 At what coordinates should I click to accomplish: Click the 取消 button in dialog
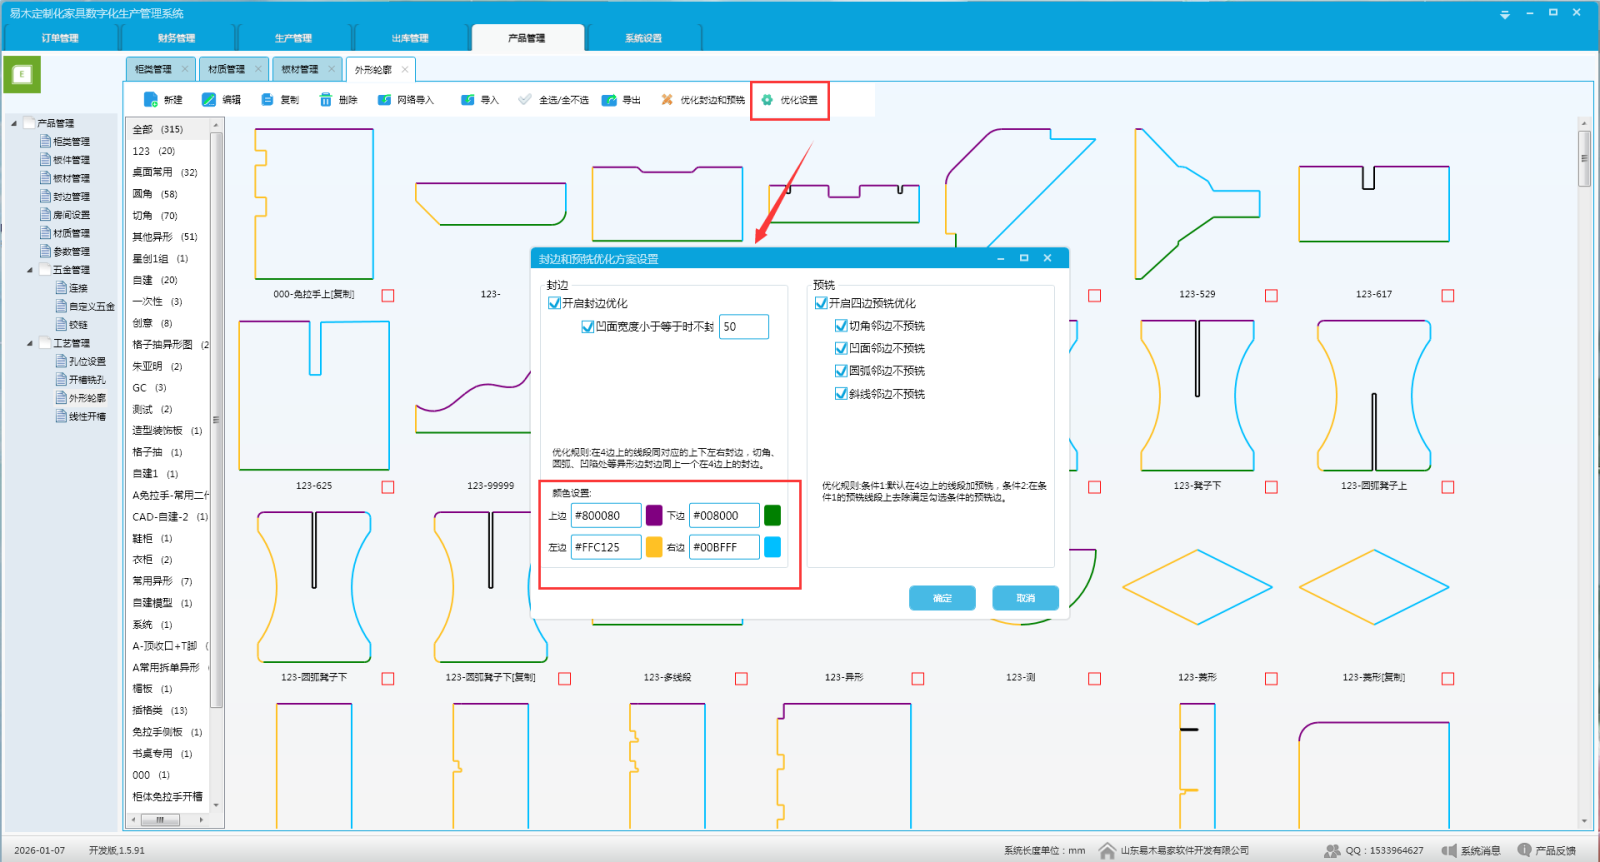click(1025, 598)
